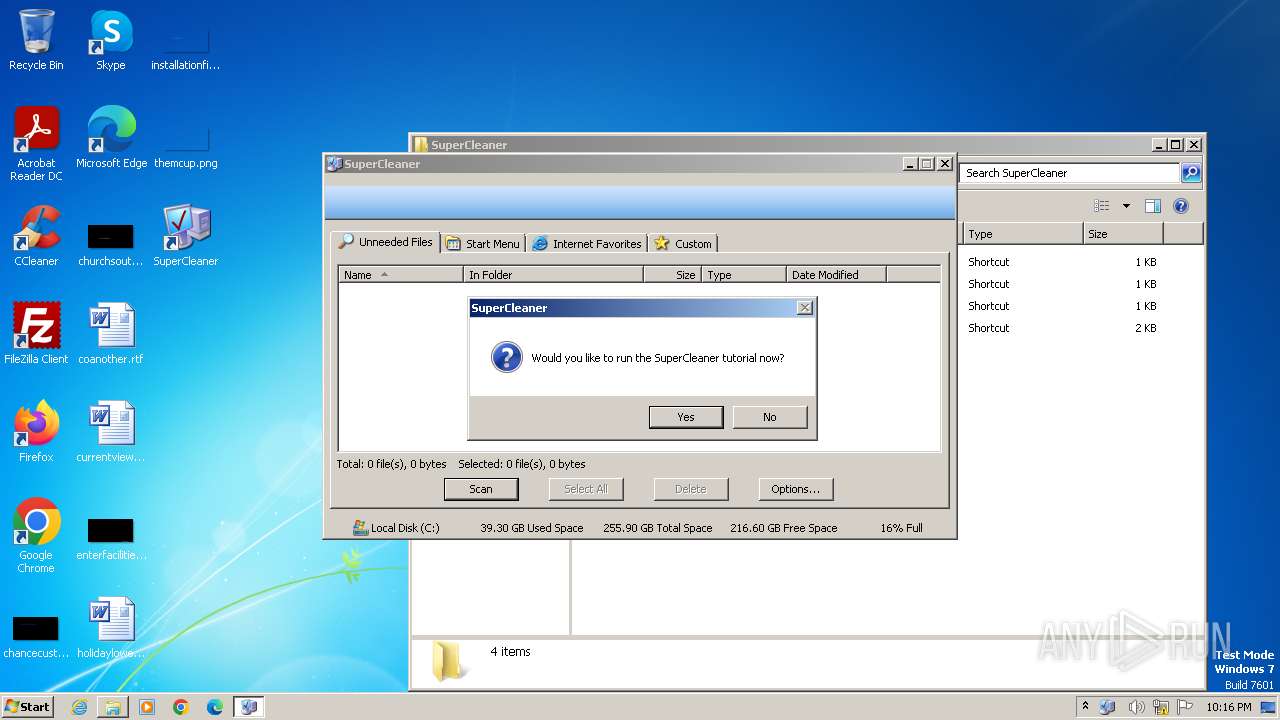Click the Explorer search field
Screen dimensions: 1280x720
click(1069, 173)
